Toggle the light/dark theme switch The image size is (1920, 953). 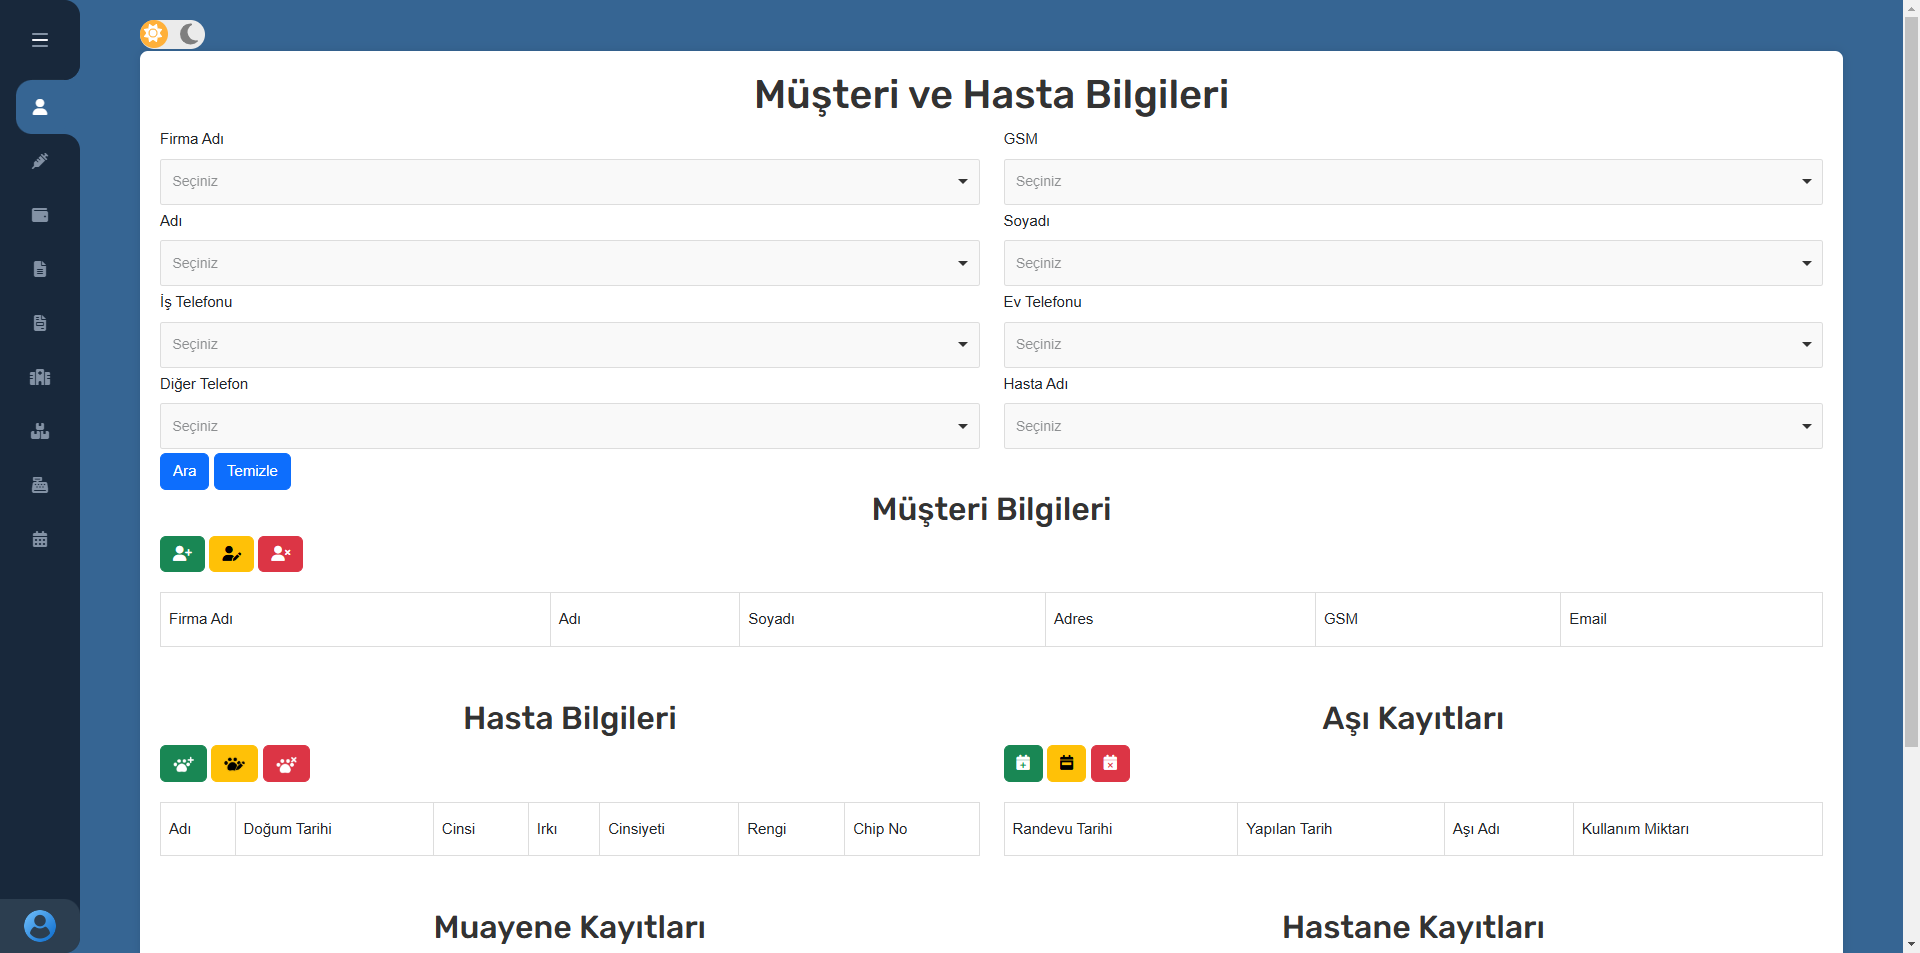[172, 34]
